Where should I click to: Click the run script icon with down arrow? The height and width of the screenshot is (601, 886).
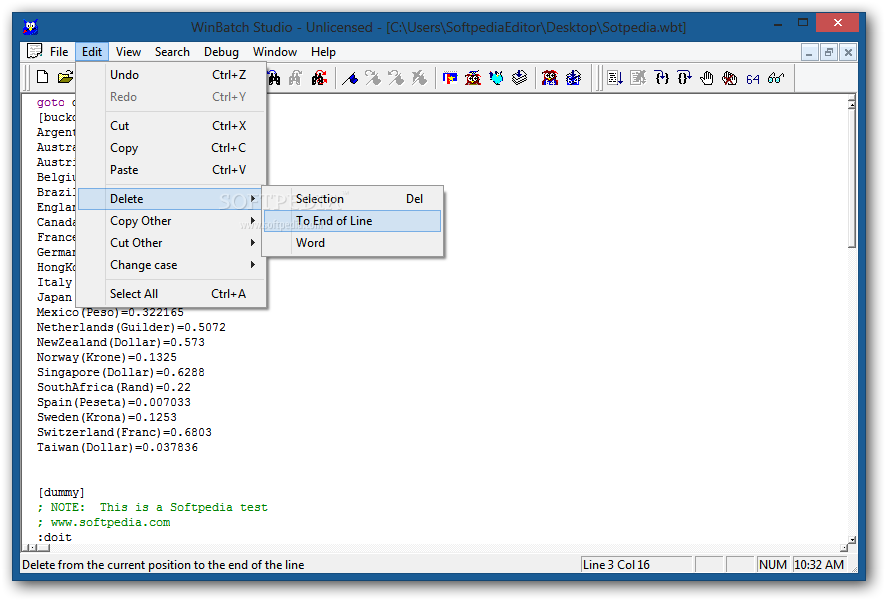[x=615, y=78]
